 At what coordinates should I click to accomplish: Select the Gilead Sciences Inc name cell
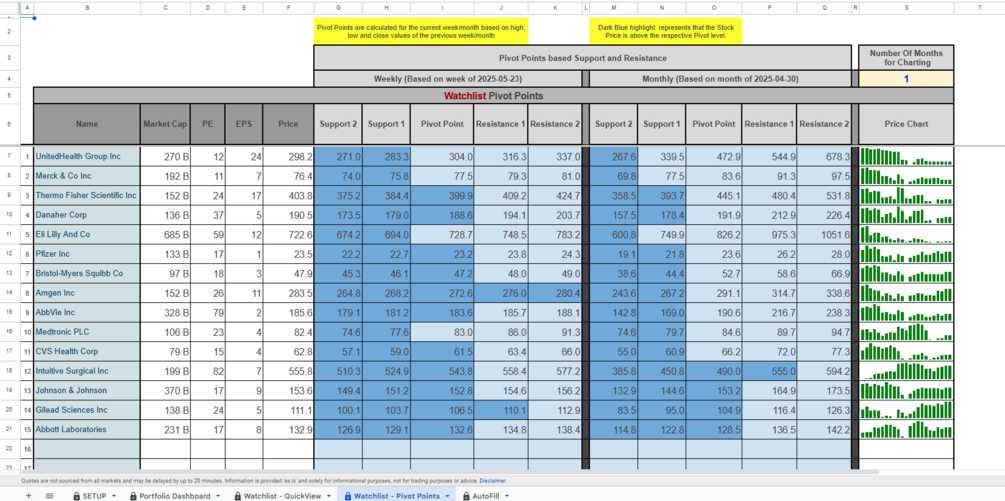point(87,410)
